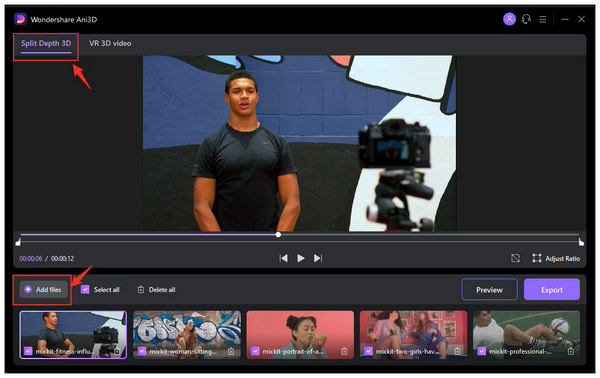Uncheck the mixkit-woman-sitting... clip checkbox
This screenshot has height=378, width=600.
click(142, 351)
